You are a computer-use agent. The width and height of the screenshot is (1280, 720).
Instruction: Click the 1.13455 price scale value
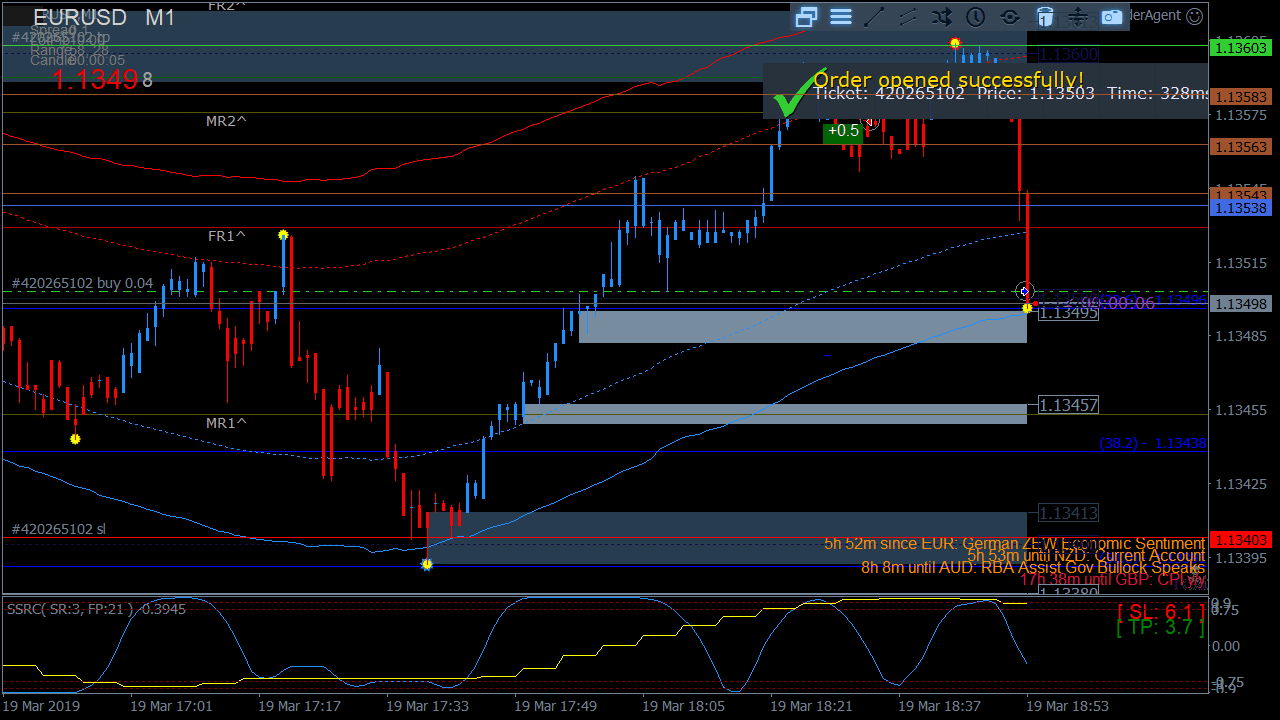tap(1242, 410)
